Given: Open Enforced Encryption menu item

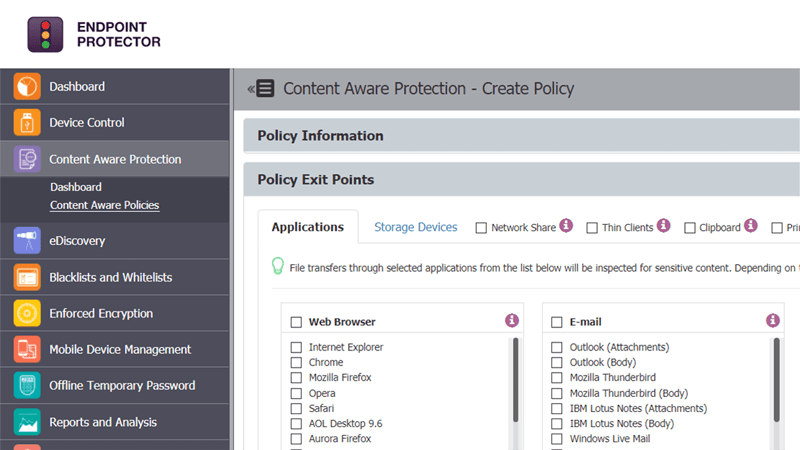Looking at the screenshot, I should [101, 313].
